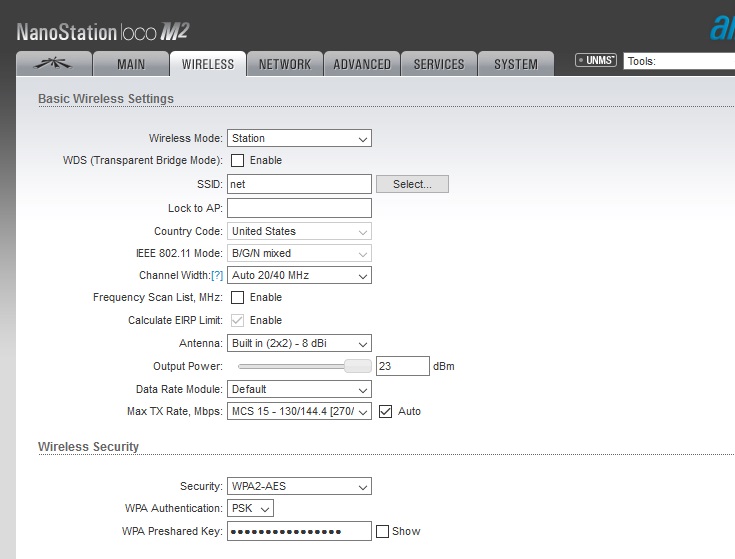Image resolution: width=735 pixels, height=559 pixels.
Task: Enable the Frequency Scan List checkbox
Action: coord(238,298)
